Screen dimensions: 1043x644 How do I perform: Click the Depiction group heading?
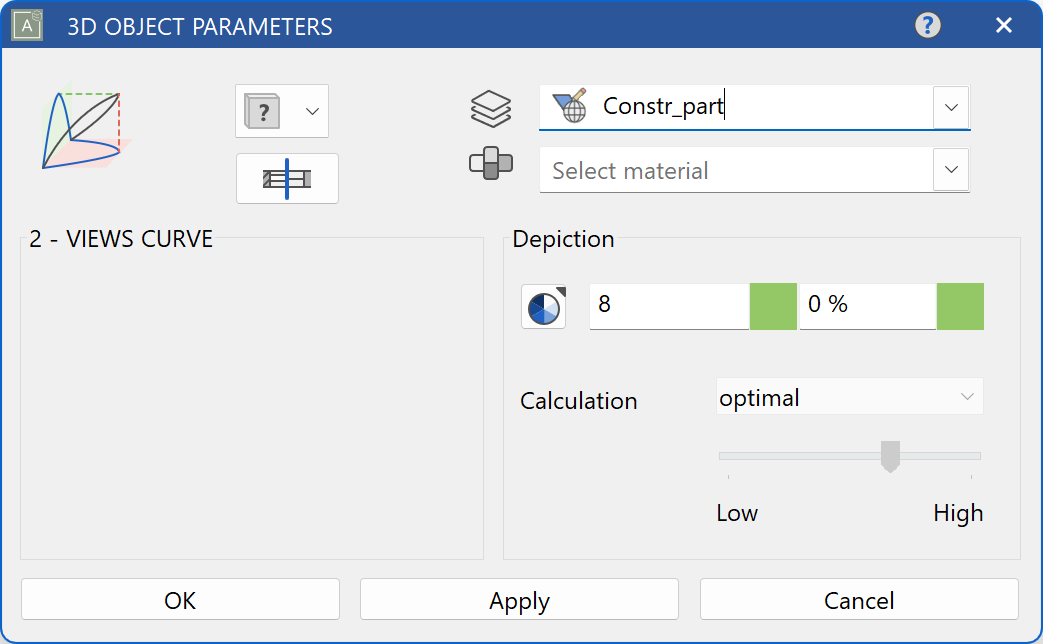[x=562, y=239]
